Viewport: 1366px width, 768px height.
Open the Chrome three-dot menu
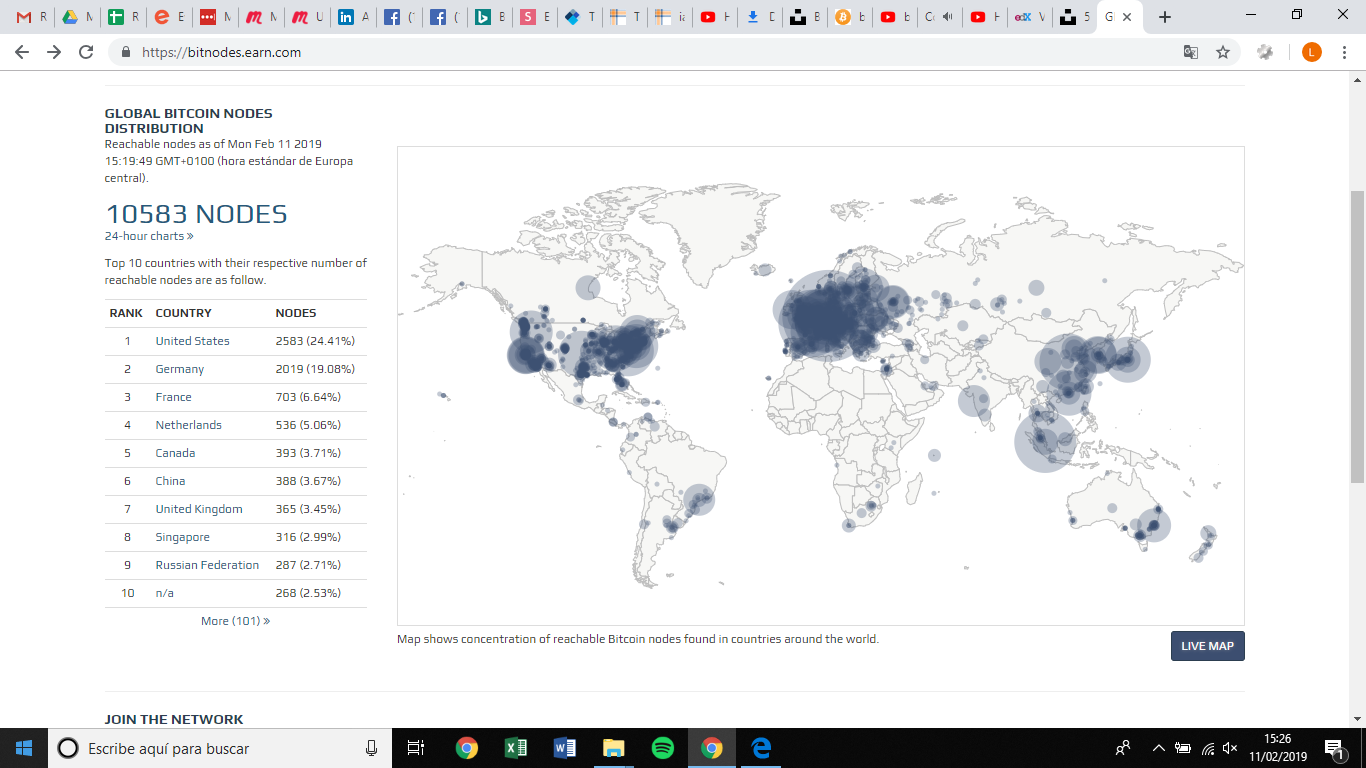(1345, 52)
